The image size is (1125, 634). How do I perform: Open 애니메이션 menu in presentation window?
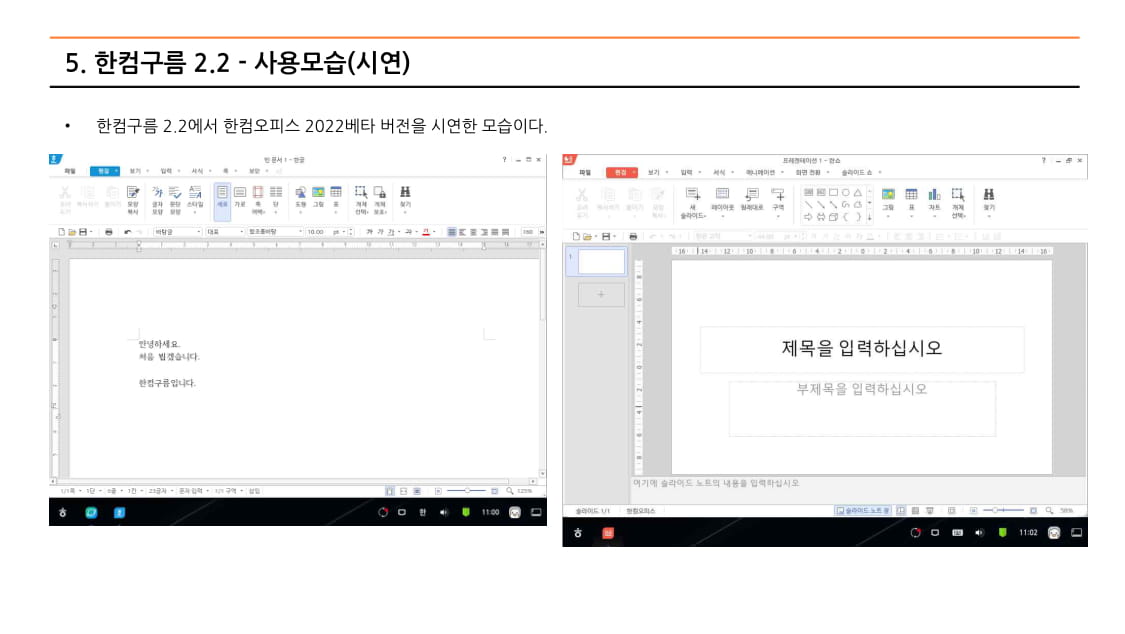[x=760, y=172]
